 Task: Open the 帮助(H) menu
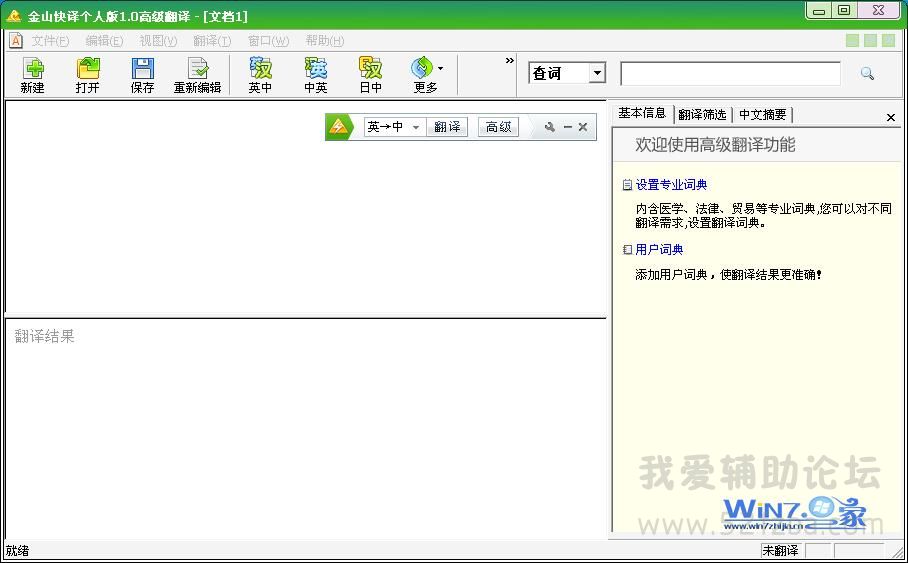pos(324,41)
